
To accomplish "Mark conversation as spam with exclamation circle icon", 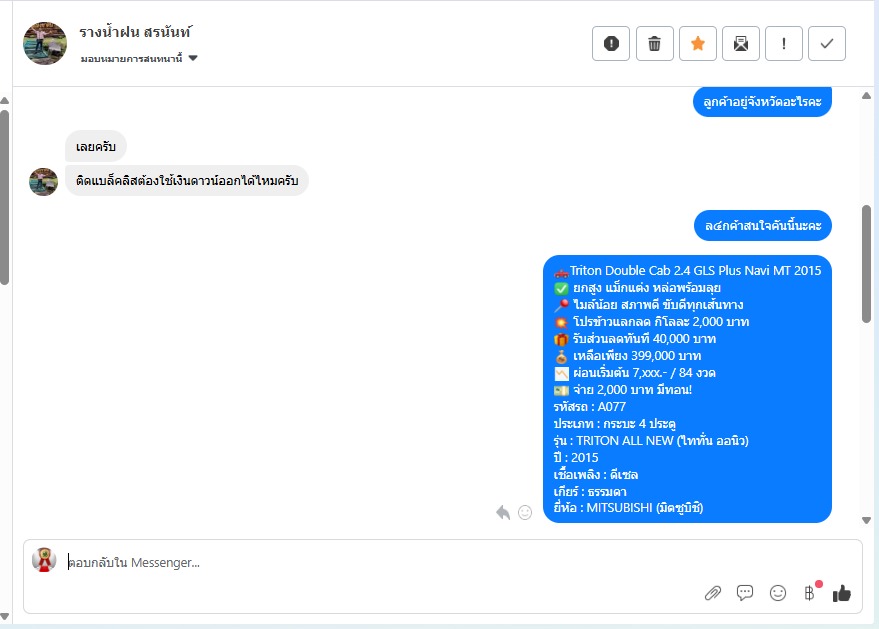I will pos(611,43).
